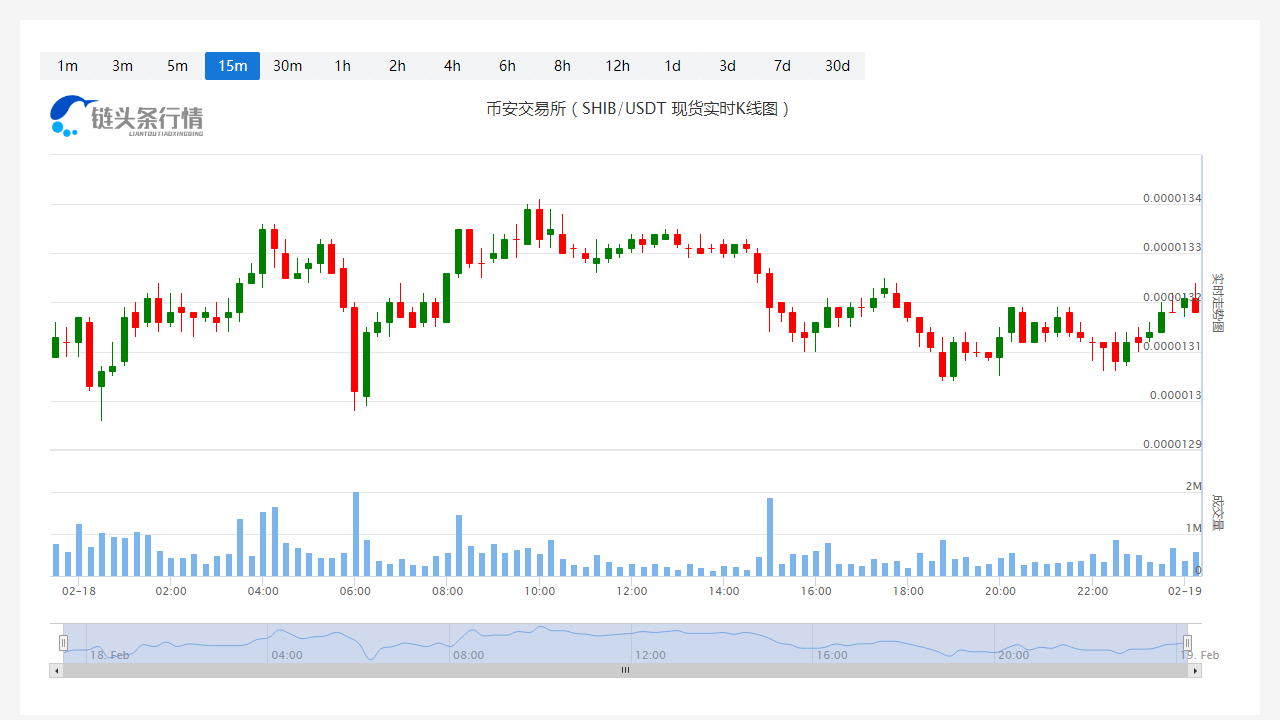The height and width of the screenshot is (720, 1280).
Task: Click the scrollbar right arrow button
Action: click(x=1195, y=671)
